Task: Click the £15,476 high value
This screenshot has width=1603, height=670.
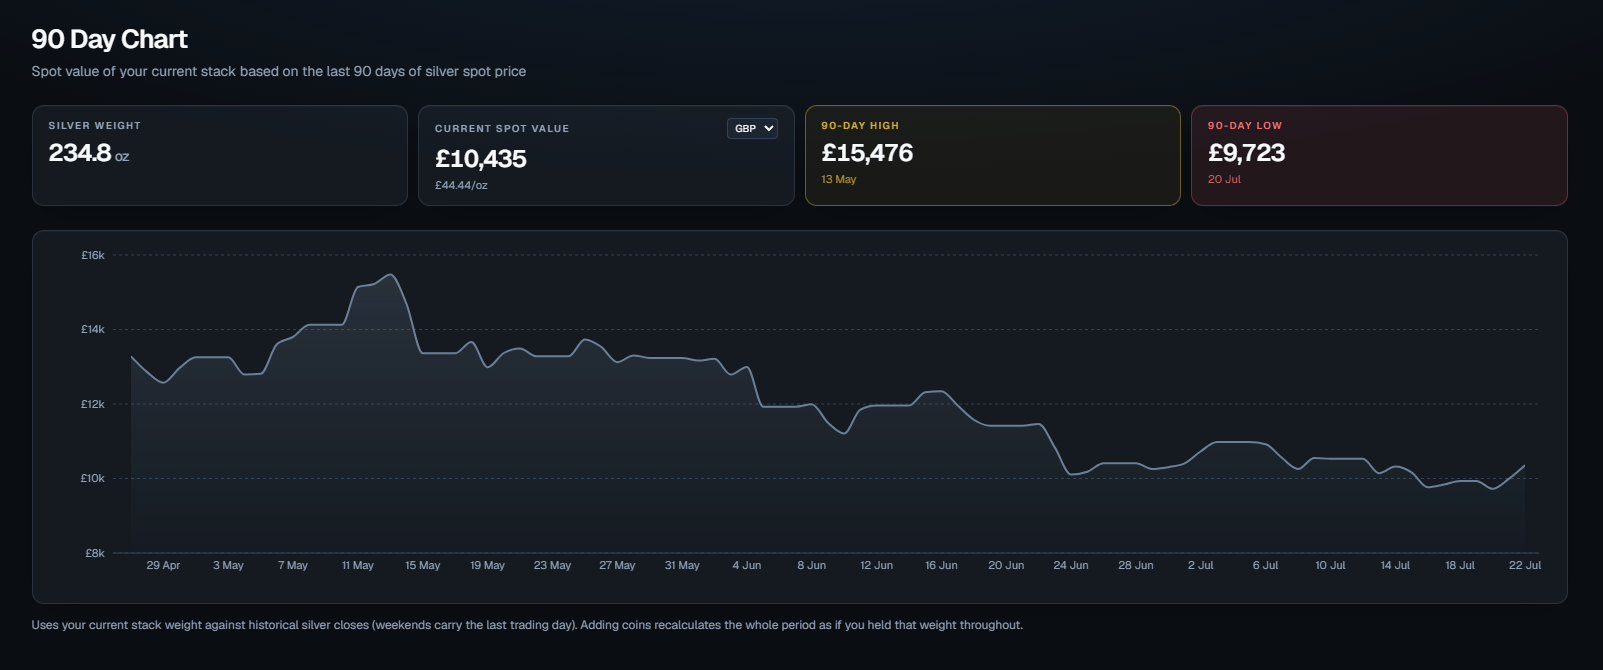Action: [867, 153]
